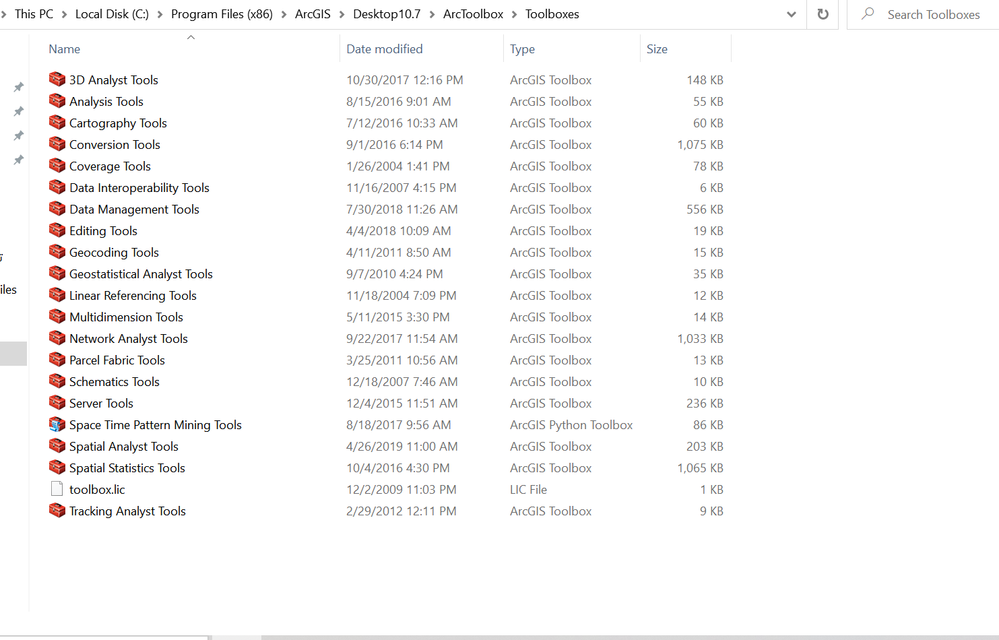Screen dimensions: 999x640
Task: Select the Cartography Tools file name
Action: pos(118,123)
